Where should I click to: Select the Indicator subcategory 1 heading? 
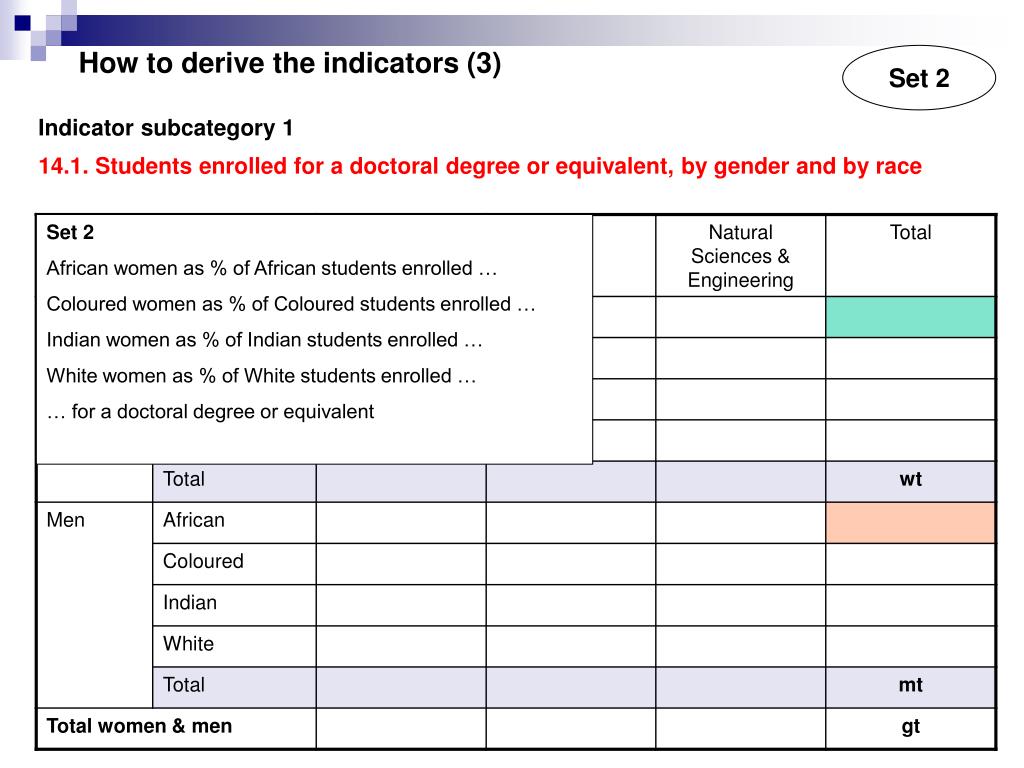tap(165, 127)
